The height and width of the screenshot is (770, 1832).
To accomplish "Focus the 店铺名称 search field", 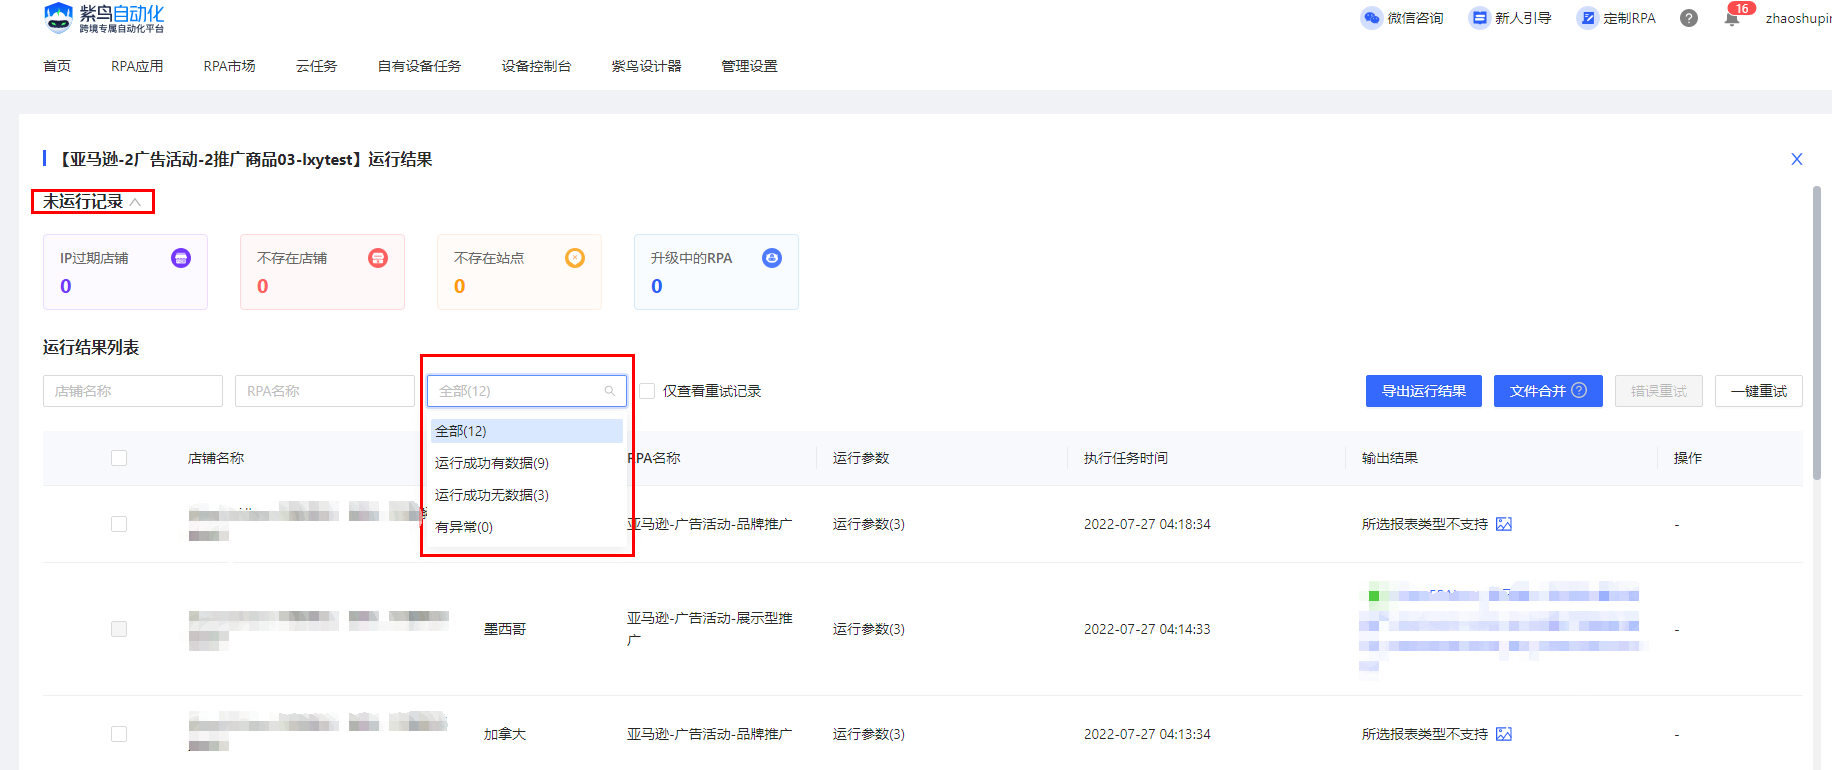I will click(x=133, y=391).
